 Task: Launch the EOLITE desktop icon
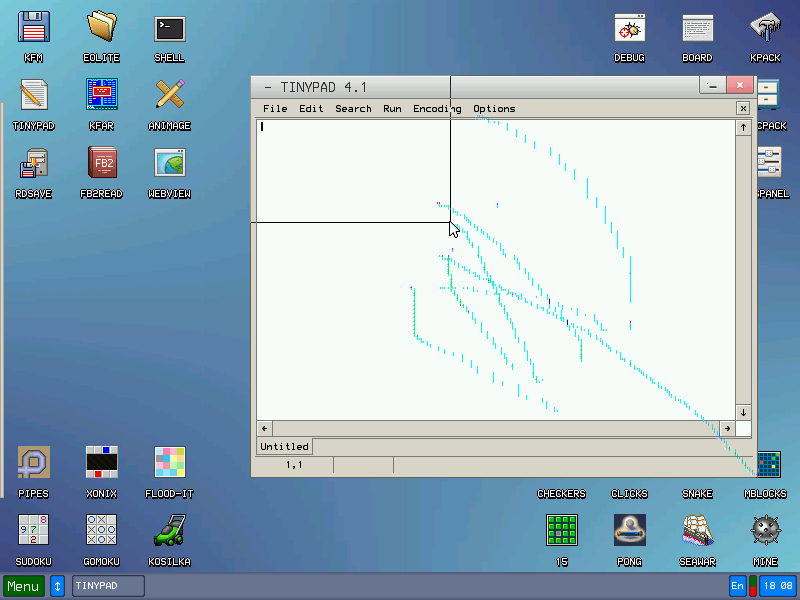pyautogui.click(x=102, y=28)
